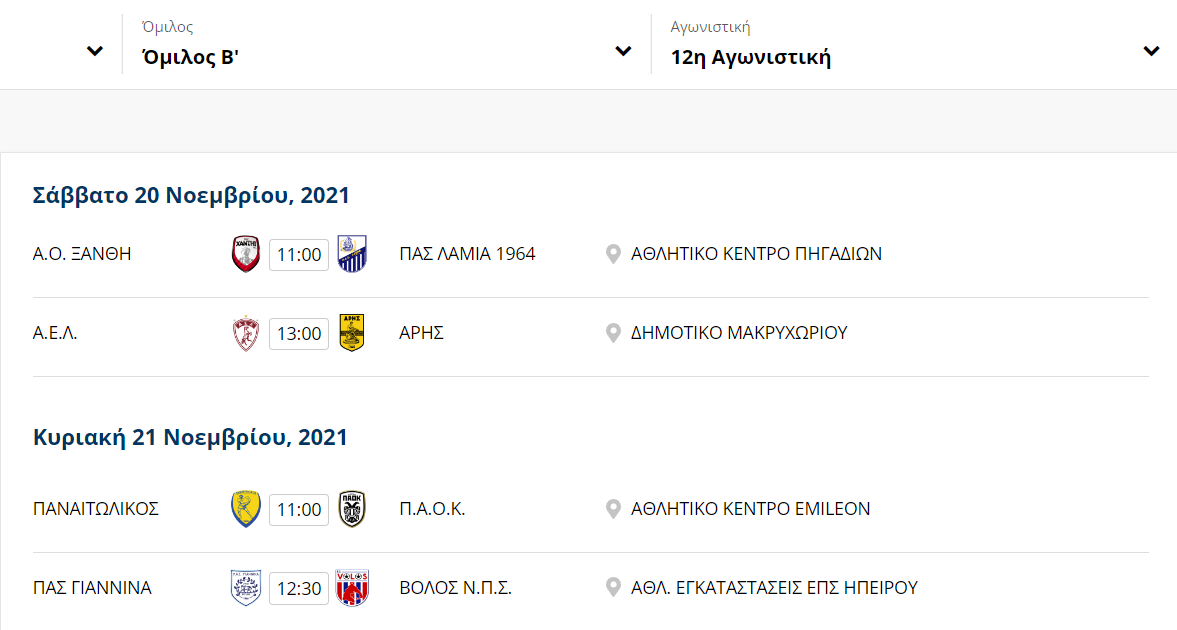Click location pin for ΑΘΛΗΤΙΚΟ ΚΕΝΤΡΟ EMILEON
Image resolution: width=1177 pixels, height=630 pixels.
point(613,509)
